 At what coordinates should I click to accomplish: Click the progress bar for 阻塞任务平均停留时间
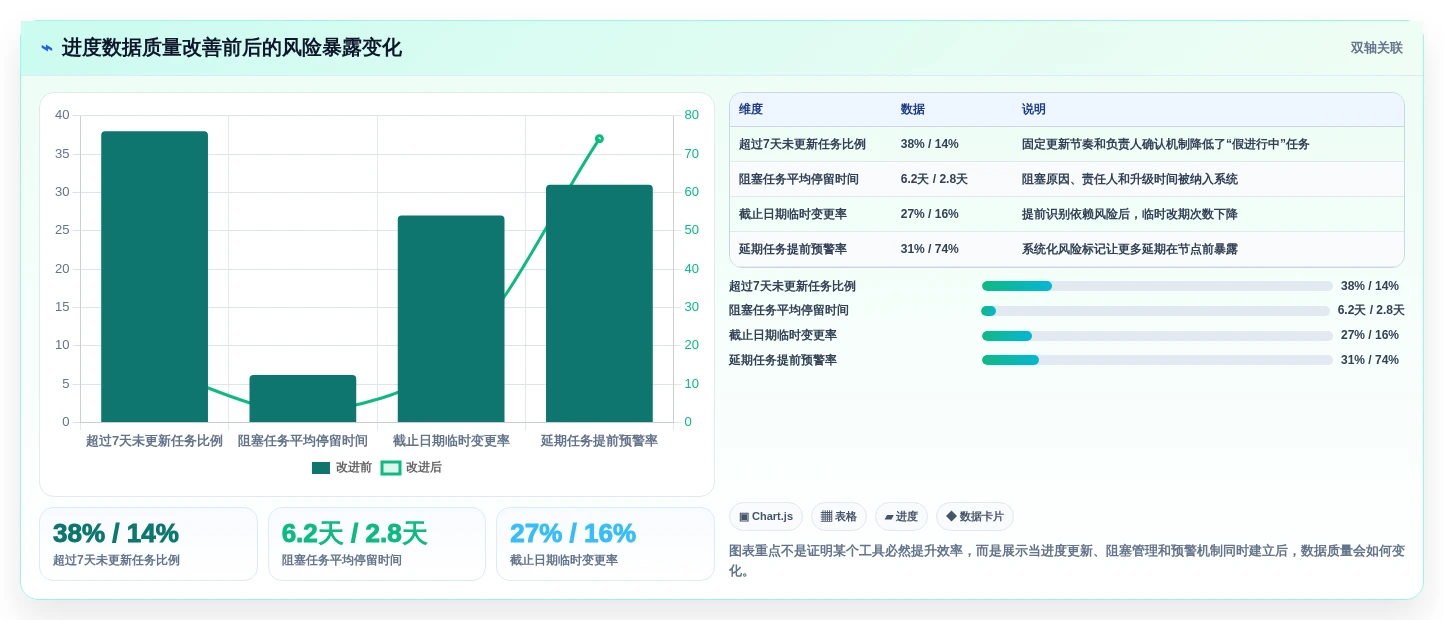pos(1156,311)
